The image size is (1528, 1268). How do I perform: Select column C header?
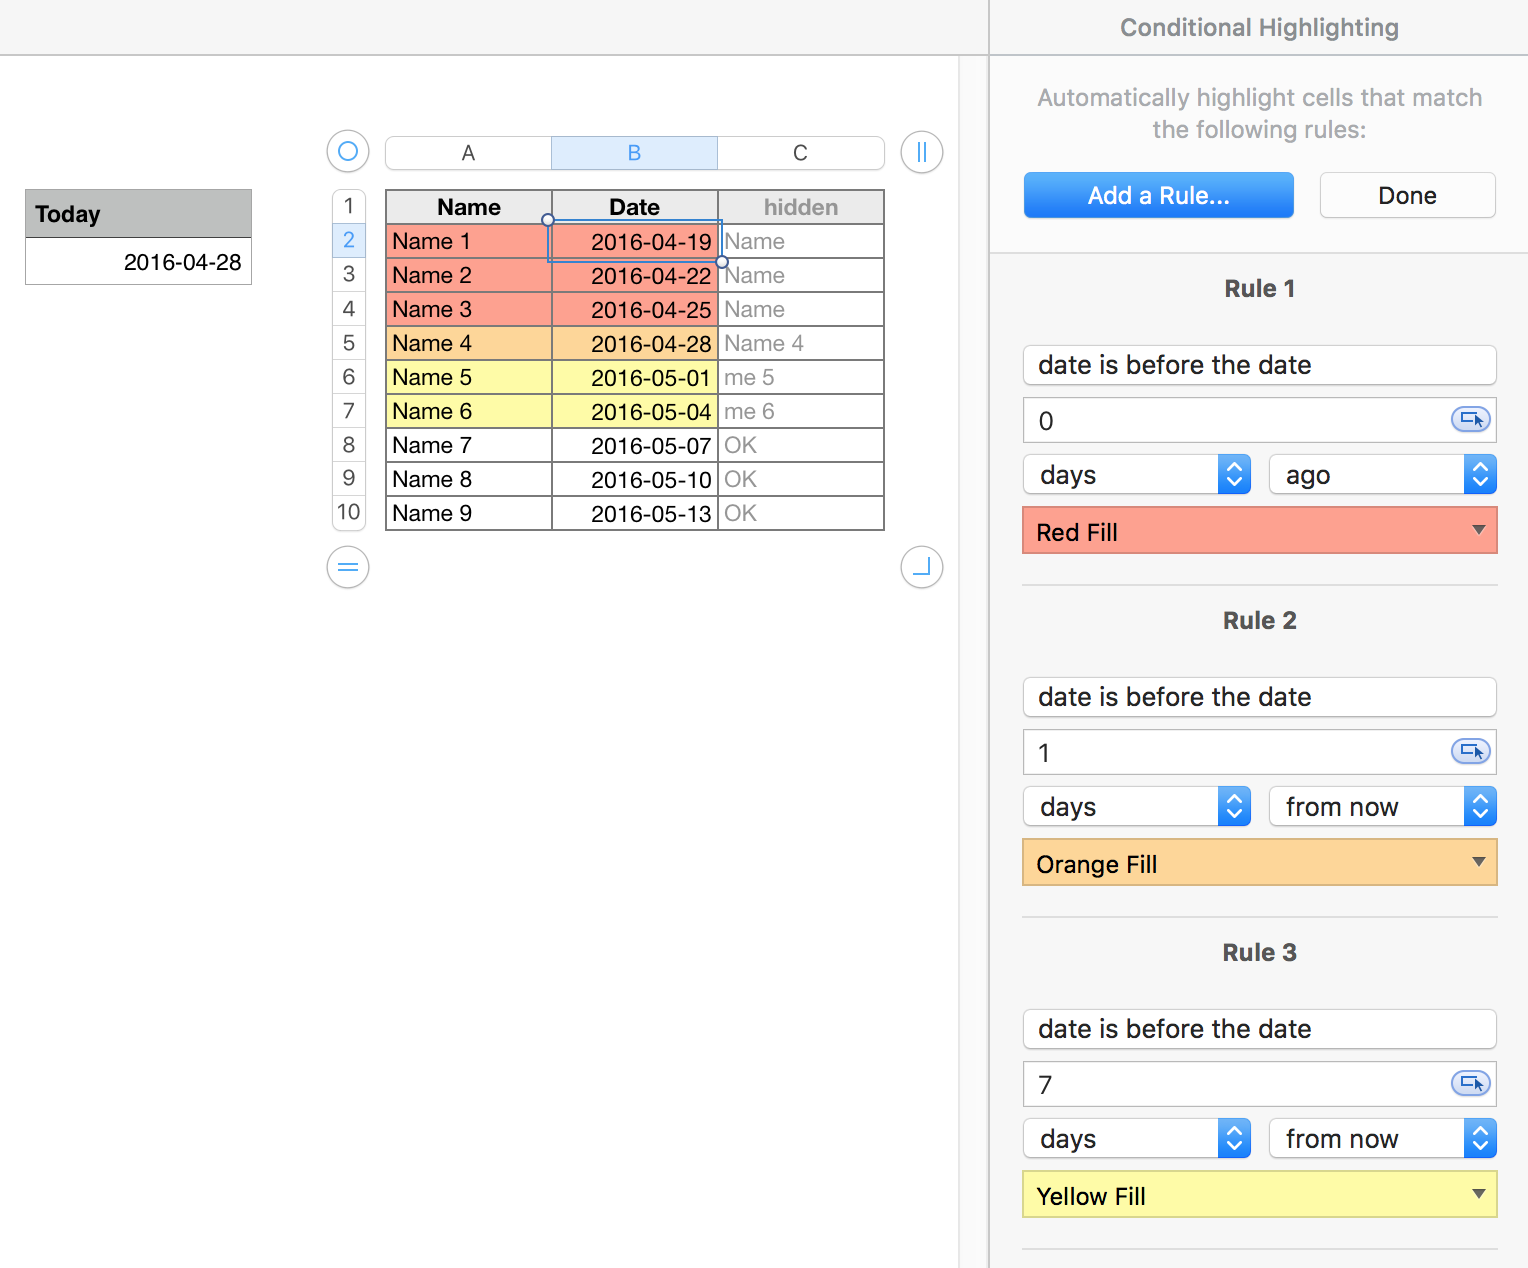point(800,153)
